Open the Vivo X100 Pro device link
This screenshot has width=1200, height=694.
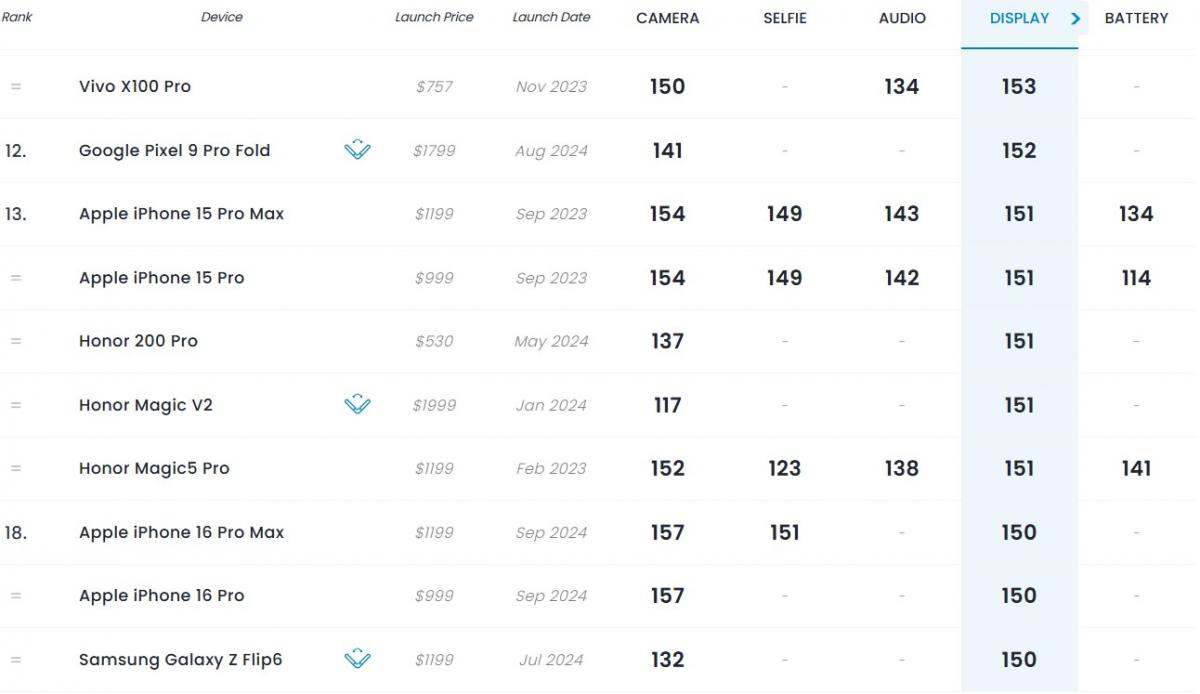[x=135, y=86]
